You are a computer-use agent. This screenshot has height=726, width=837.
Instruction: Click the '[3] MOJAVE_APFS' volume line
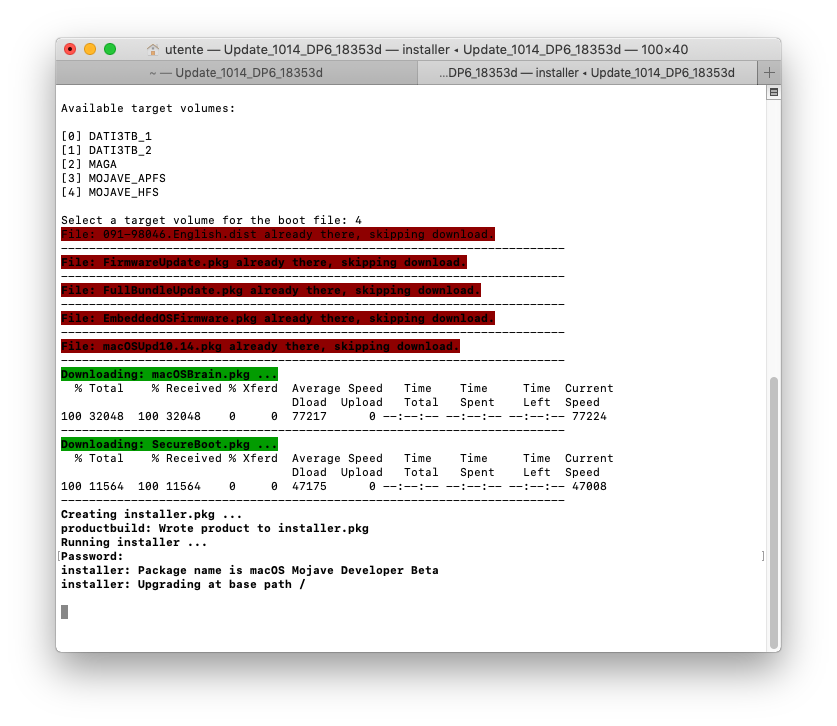[x=113, y=178]
